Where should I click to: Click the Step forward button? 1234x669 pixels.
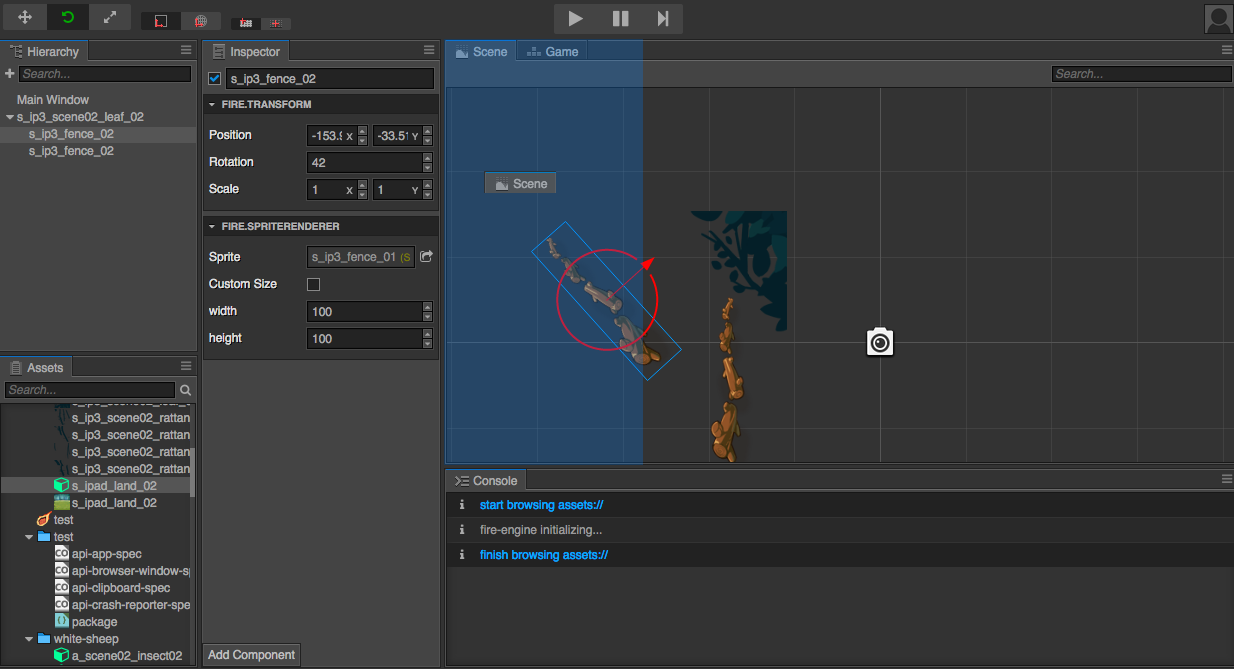point(662,18)
